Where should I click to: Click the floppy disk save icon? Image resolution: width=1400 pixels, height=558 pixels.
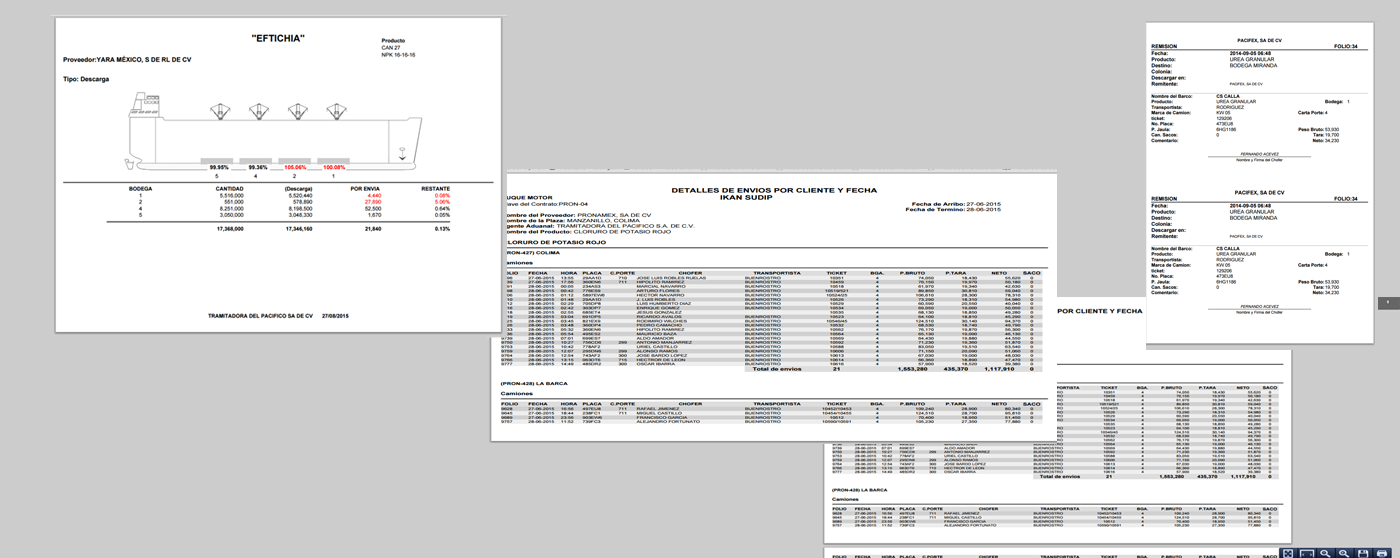1363,553
